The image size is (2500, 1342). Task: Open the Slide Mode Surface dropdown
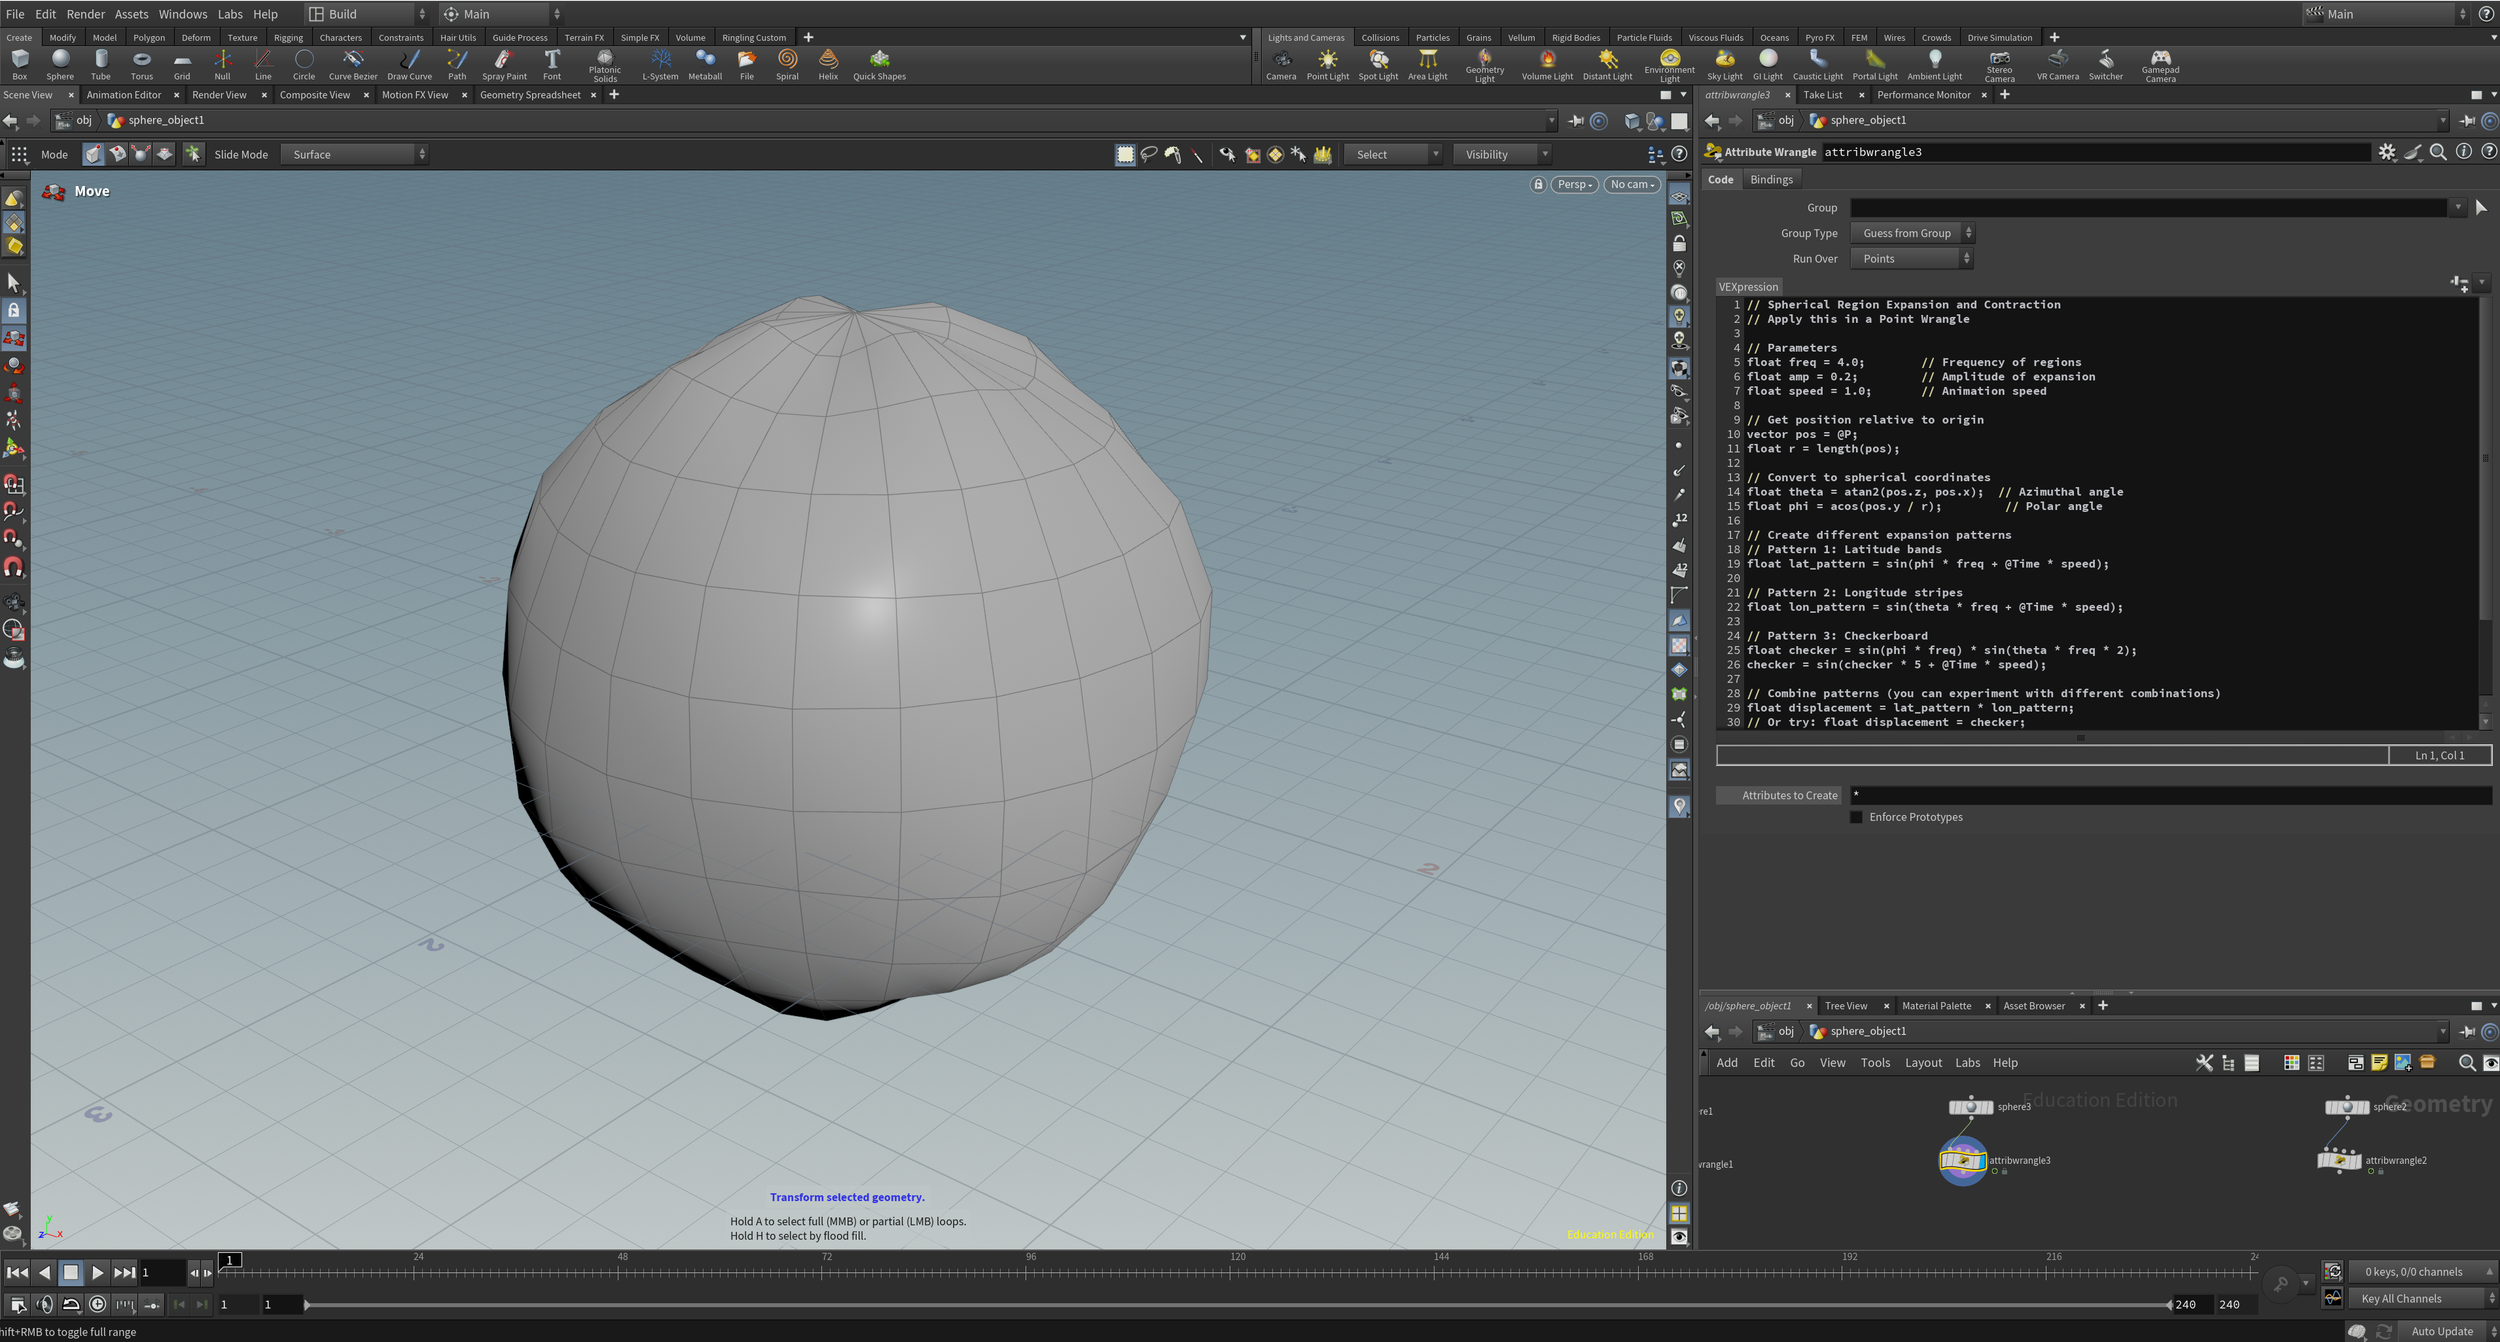click(354, 154)
